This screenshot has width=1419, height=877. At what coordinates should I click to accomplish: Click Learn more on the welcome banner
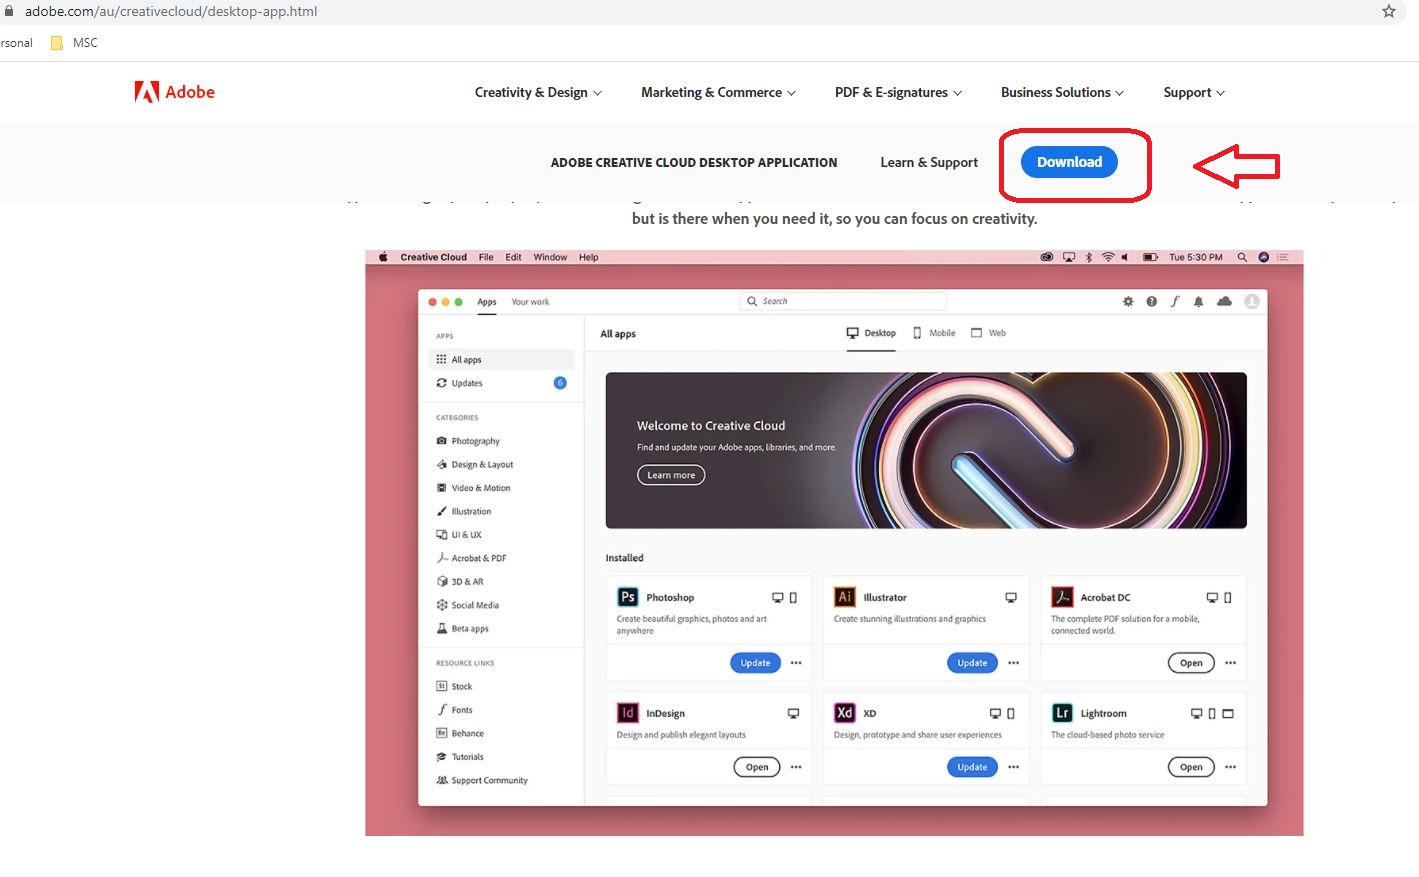coord(671,475)
